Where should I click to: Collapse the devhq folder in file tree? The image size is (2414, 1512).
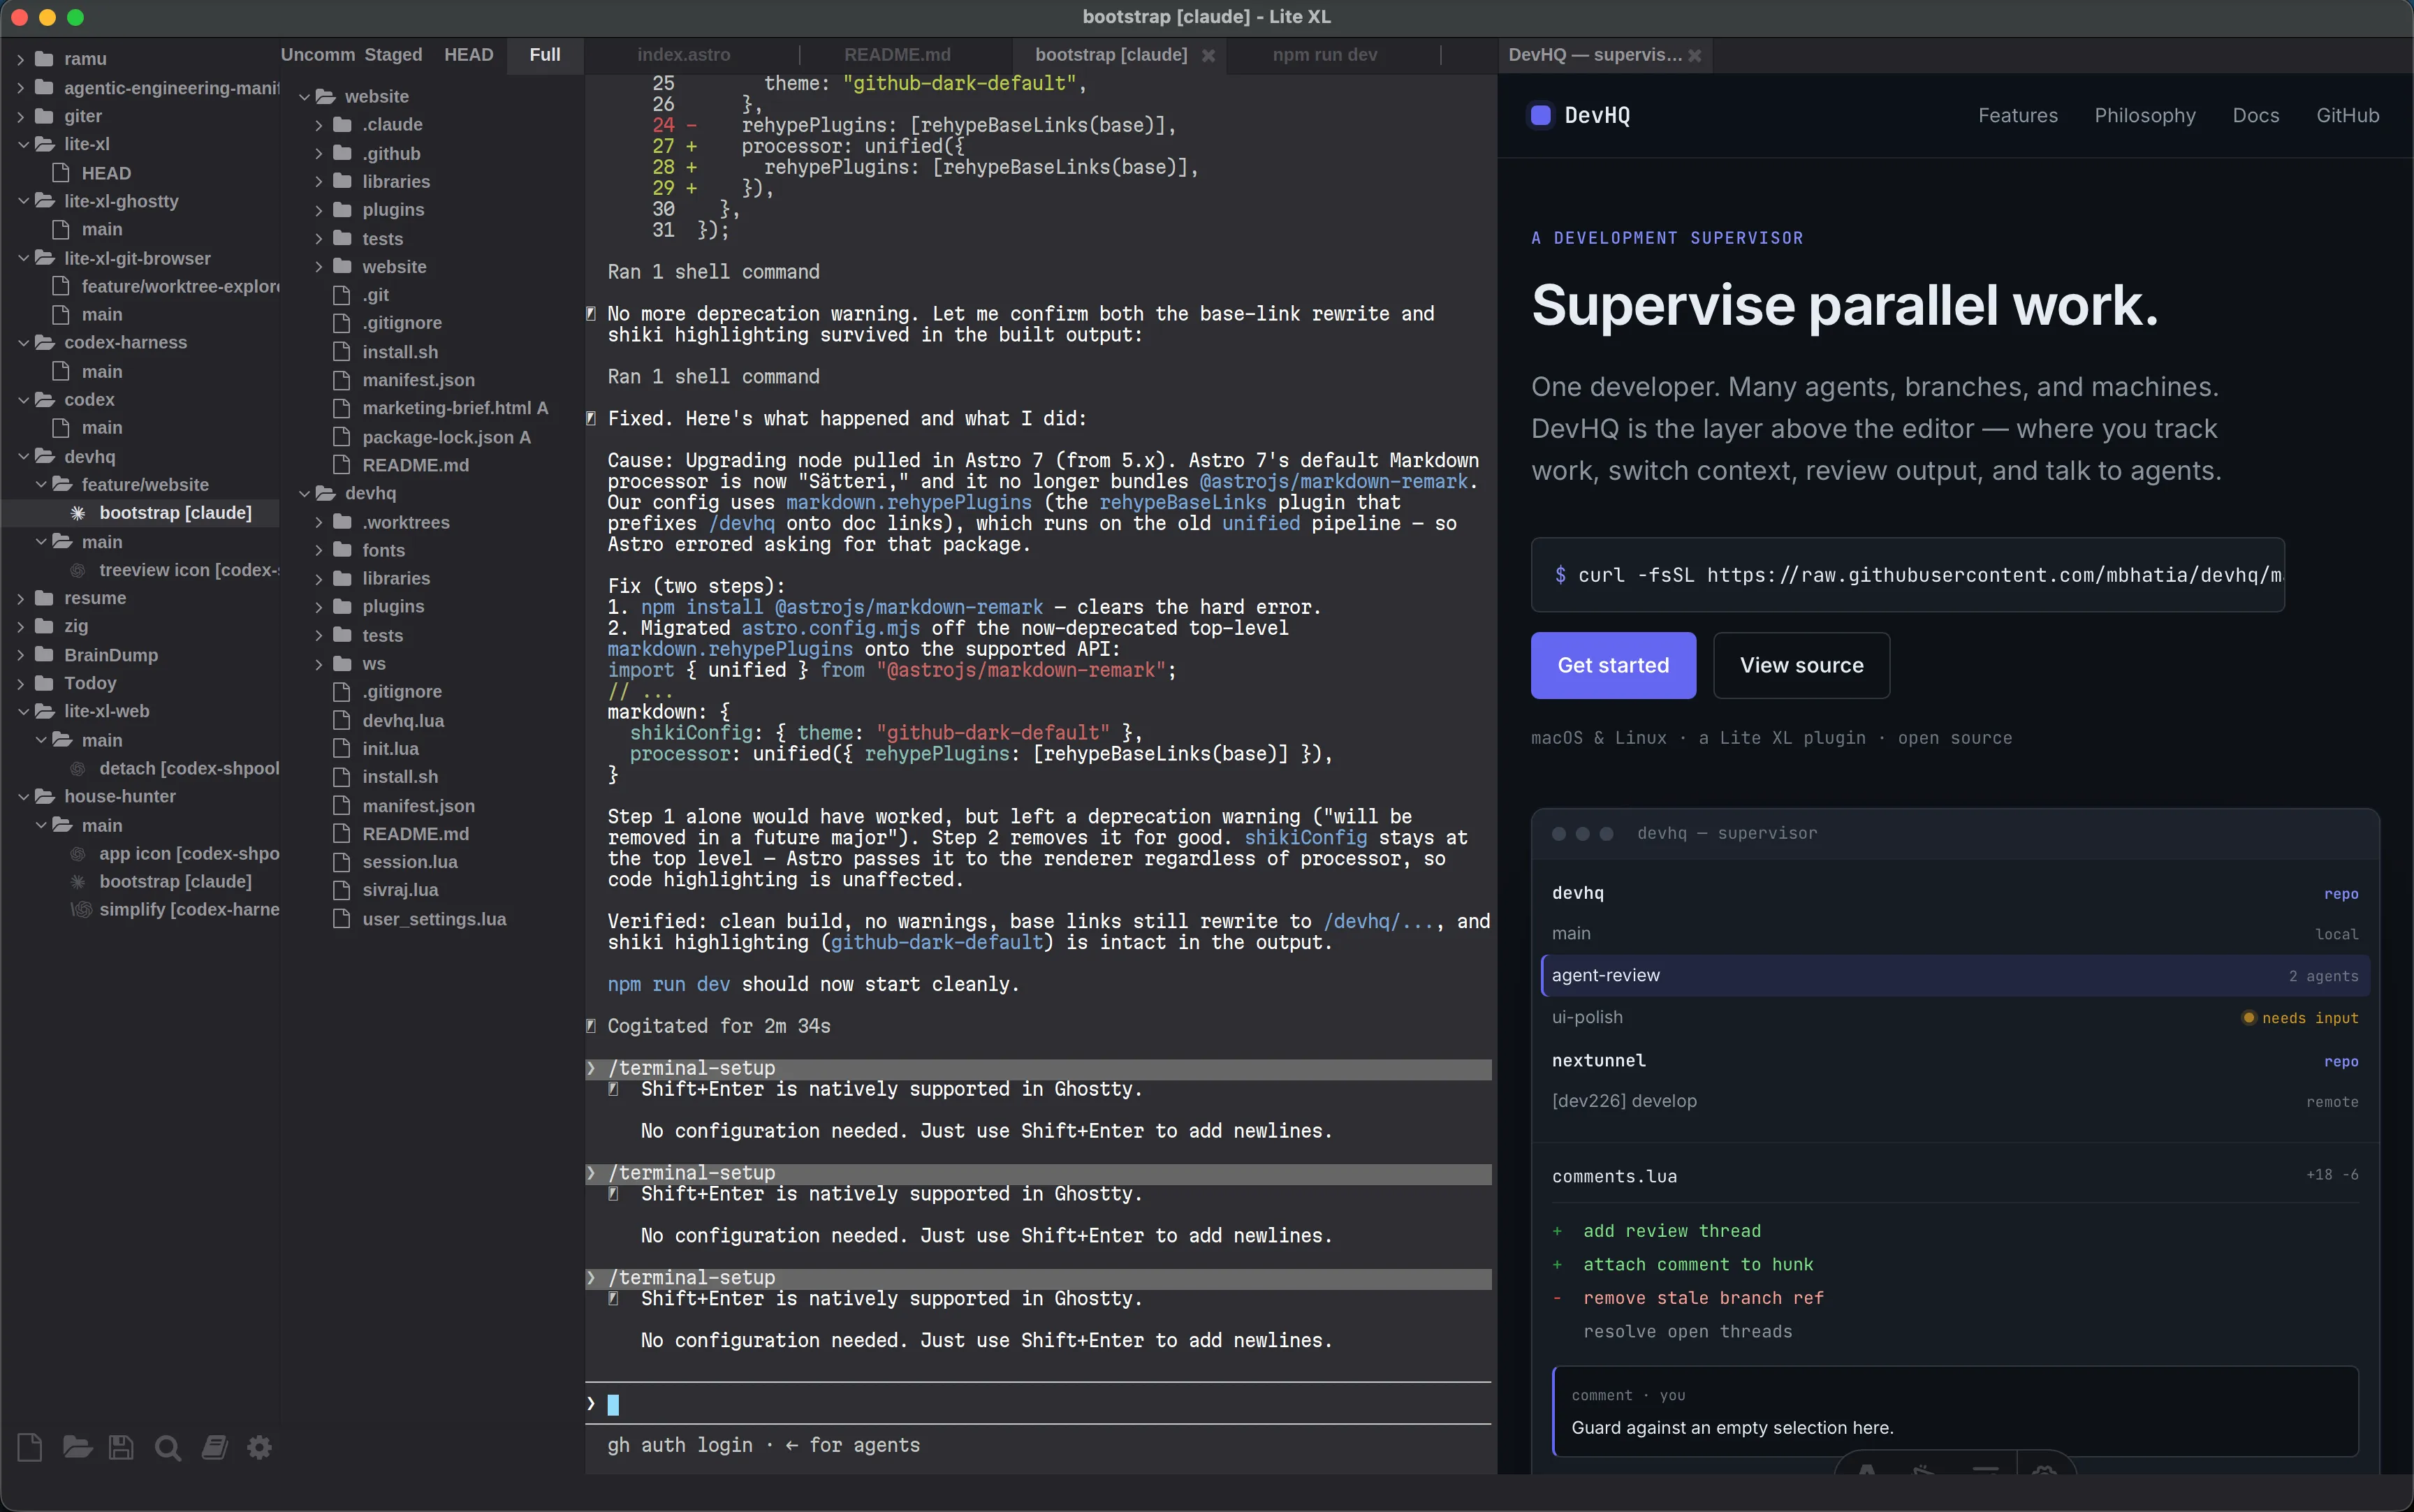pyautogui.click(x=304, y=493)
